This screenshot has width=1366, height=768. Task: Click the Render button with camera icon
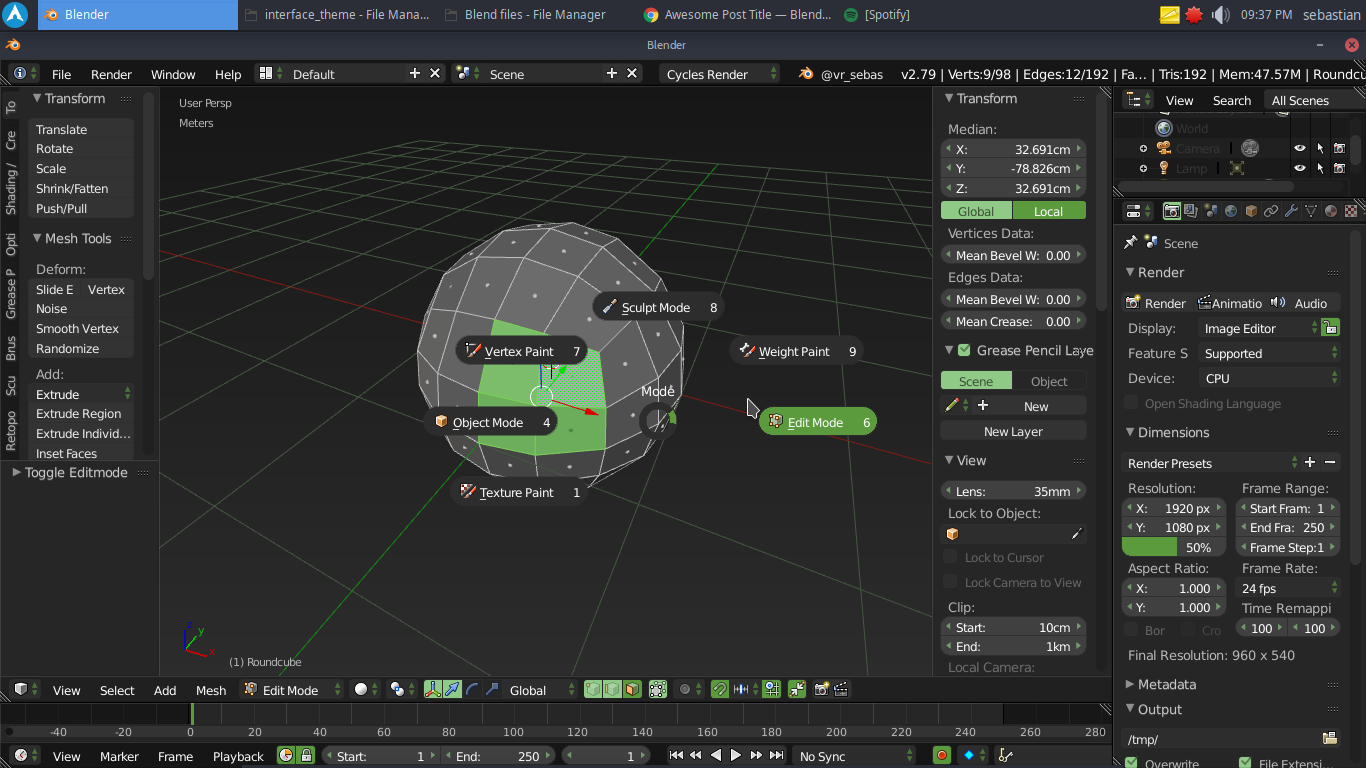tap(1156, 303)
